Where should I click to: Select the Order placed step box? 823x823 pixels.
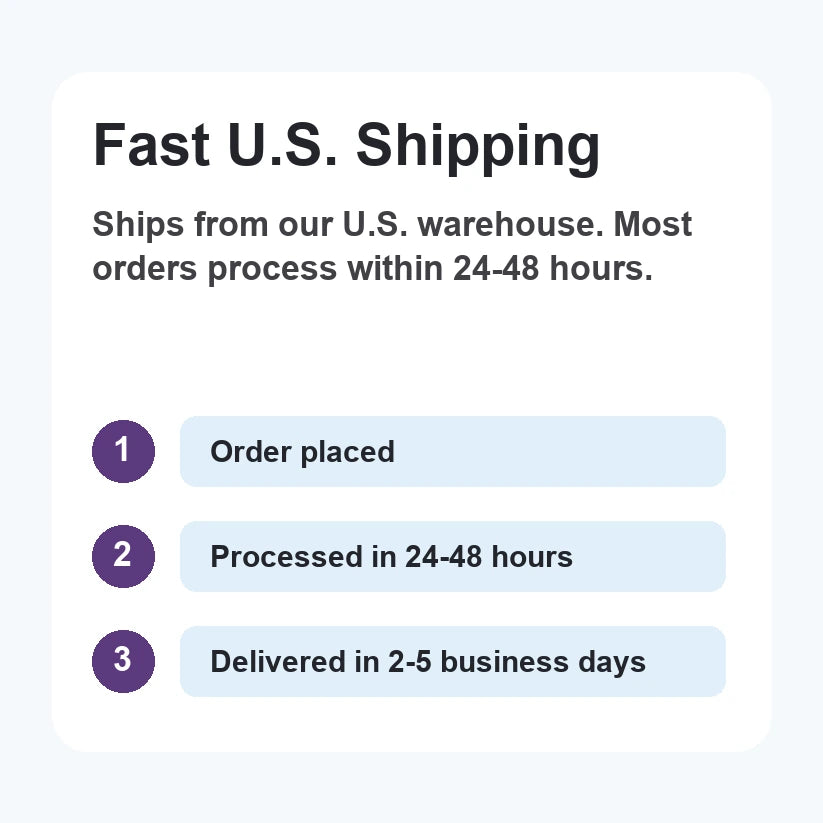tap(453, 451)
